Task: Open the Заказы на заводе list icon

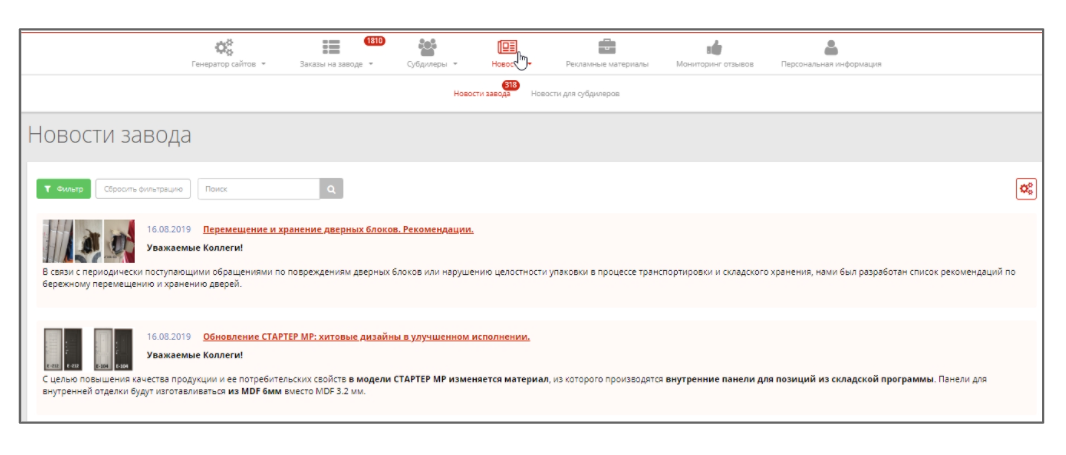Action: 332,47
